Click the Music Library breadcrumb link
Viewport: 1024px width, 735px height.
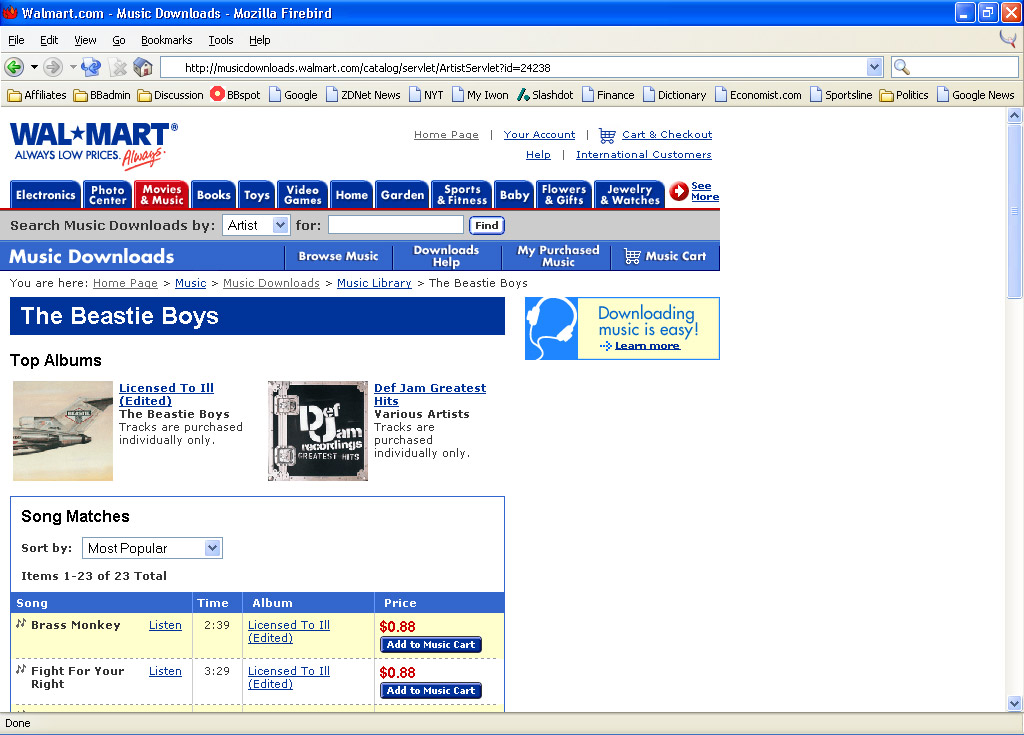pyautogui.click(x=374, y=283)
